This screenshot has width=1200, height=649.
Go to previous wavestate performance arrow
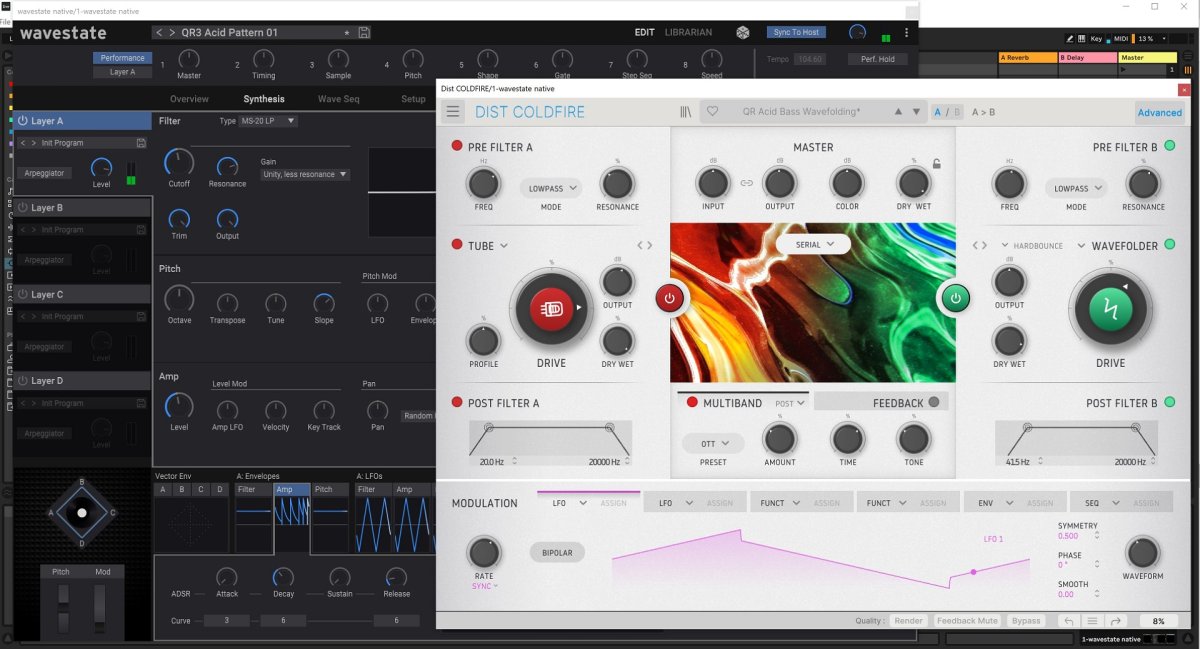click(159, 32)
